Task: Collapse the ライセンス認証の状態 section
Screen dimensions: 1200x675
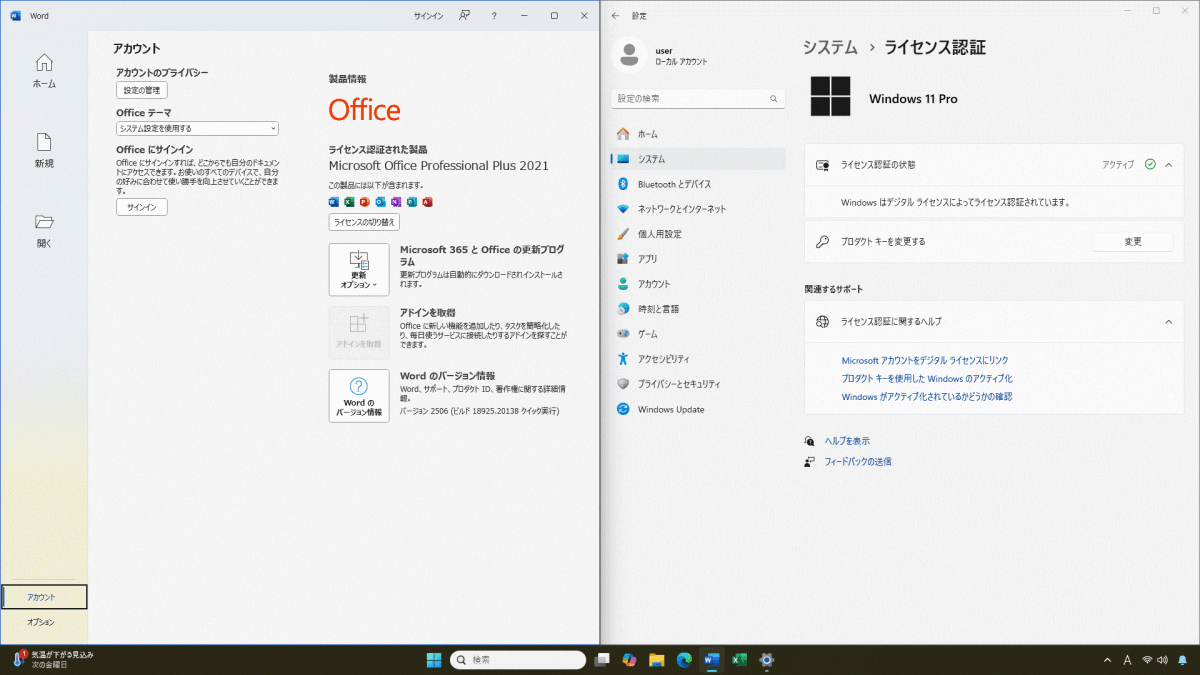Action: pos(1168,164)
